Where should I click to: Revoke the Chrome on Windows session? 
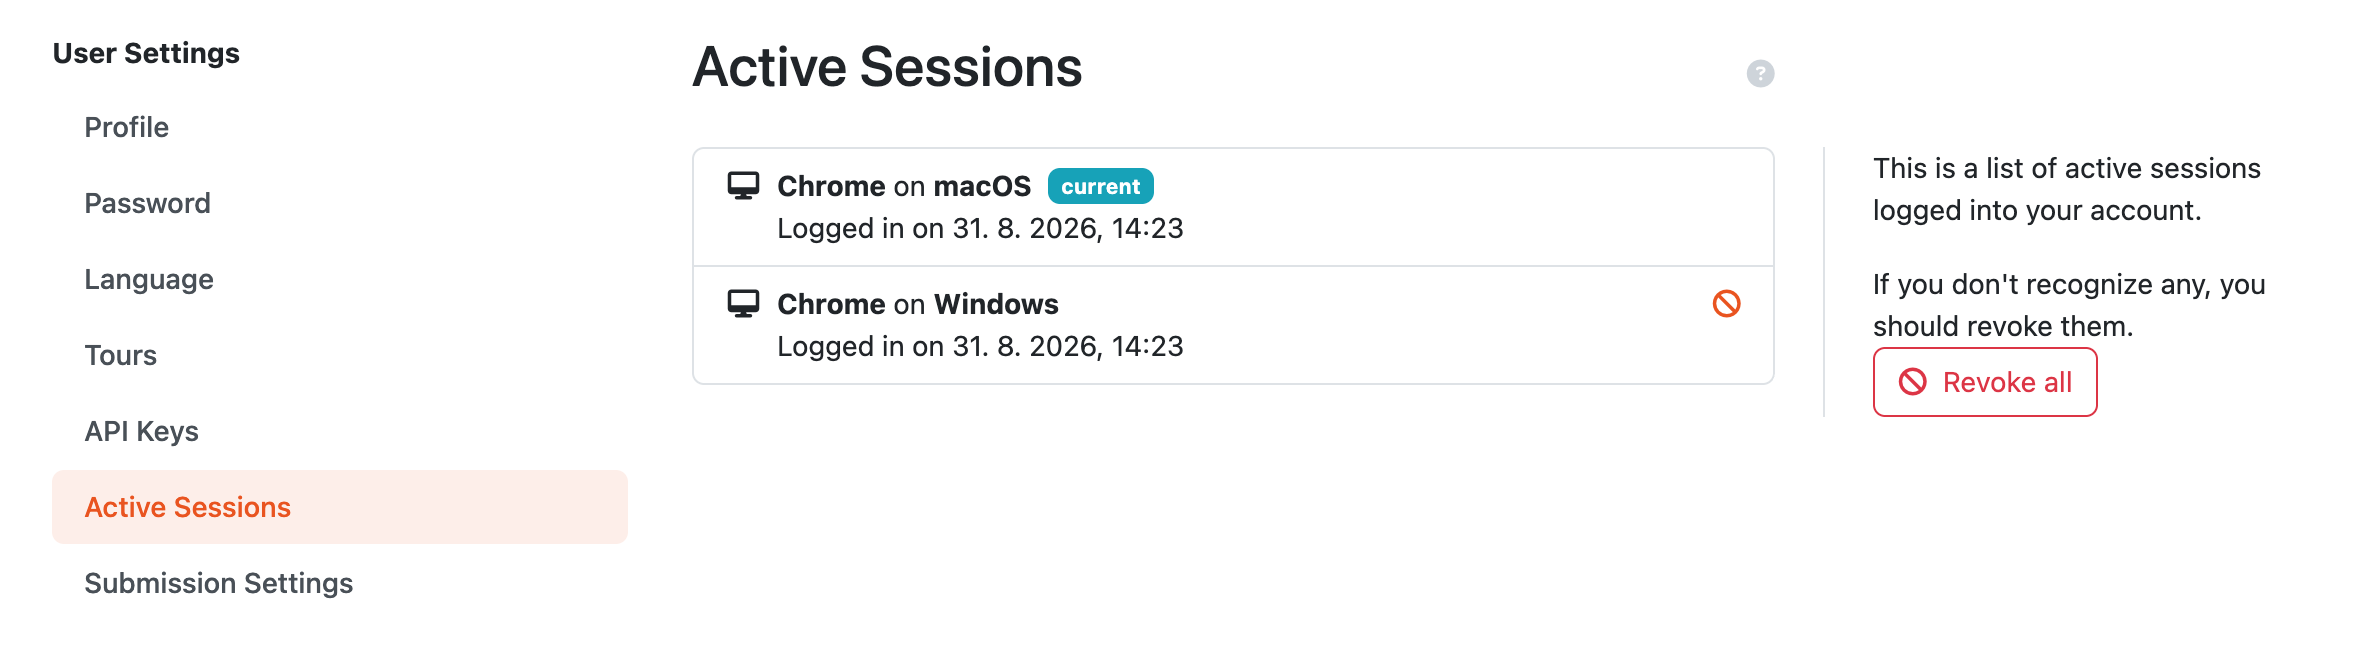point(1726,303)
